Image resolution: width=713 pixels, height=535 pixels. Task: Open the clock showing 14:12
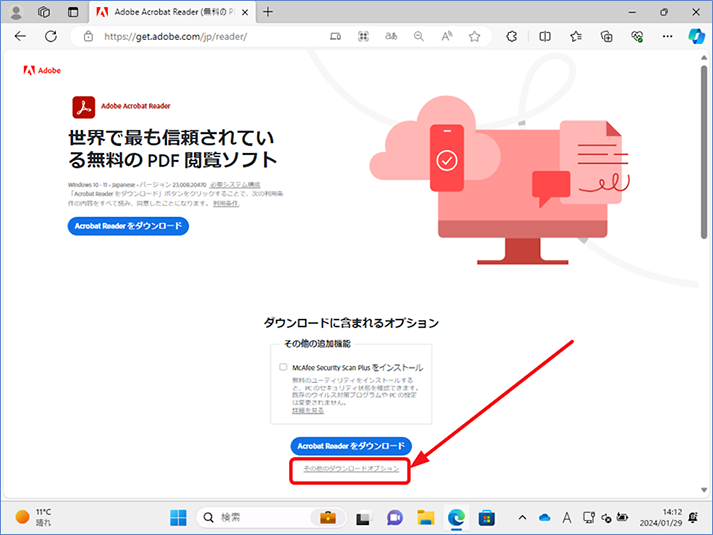tap(661, 518)
